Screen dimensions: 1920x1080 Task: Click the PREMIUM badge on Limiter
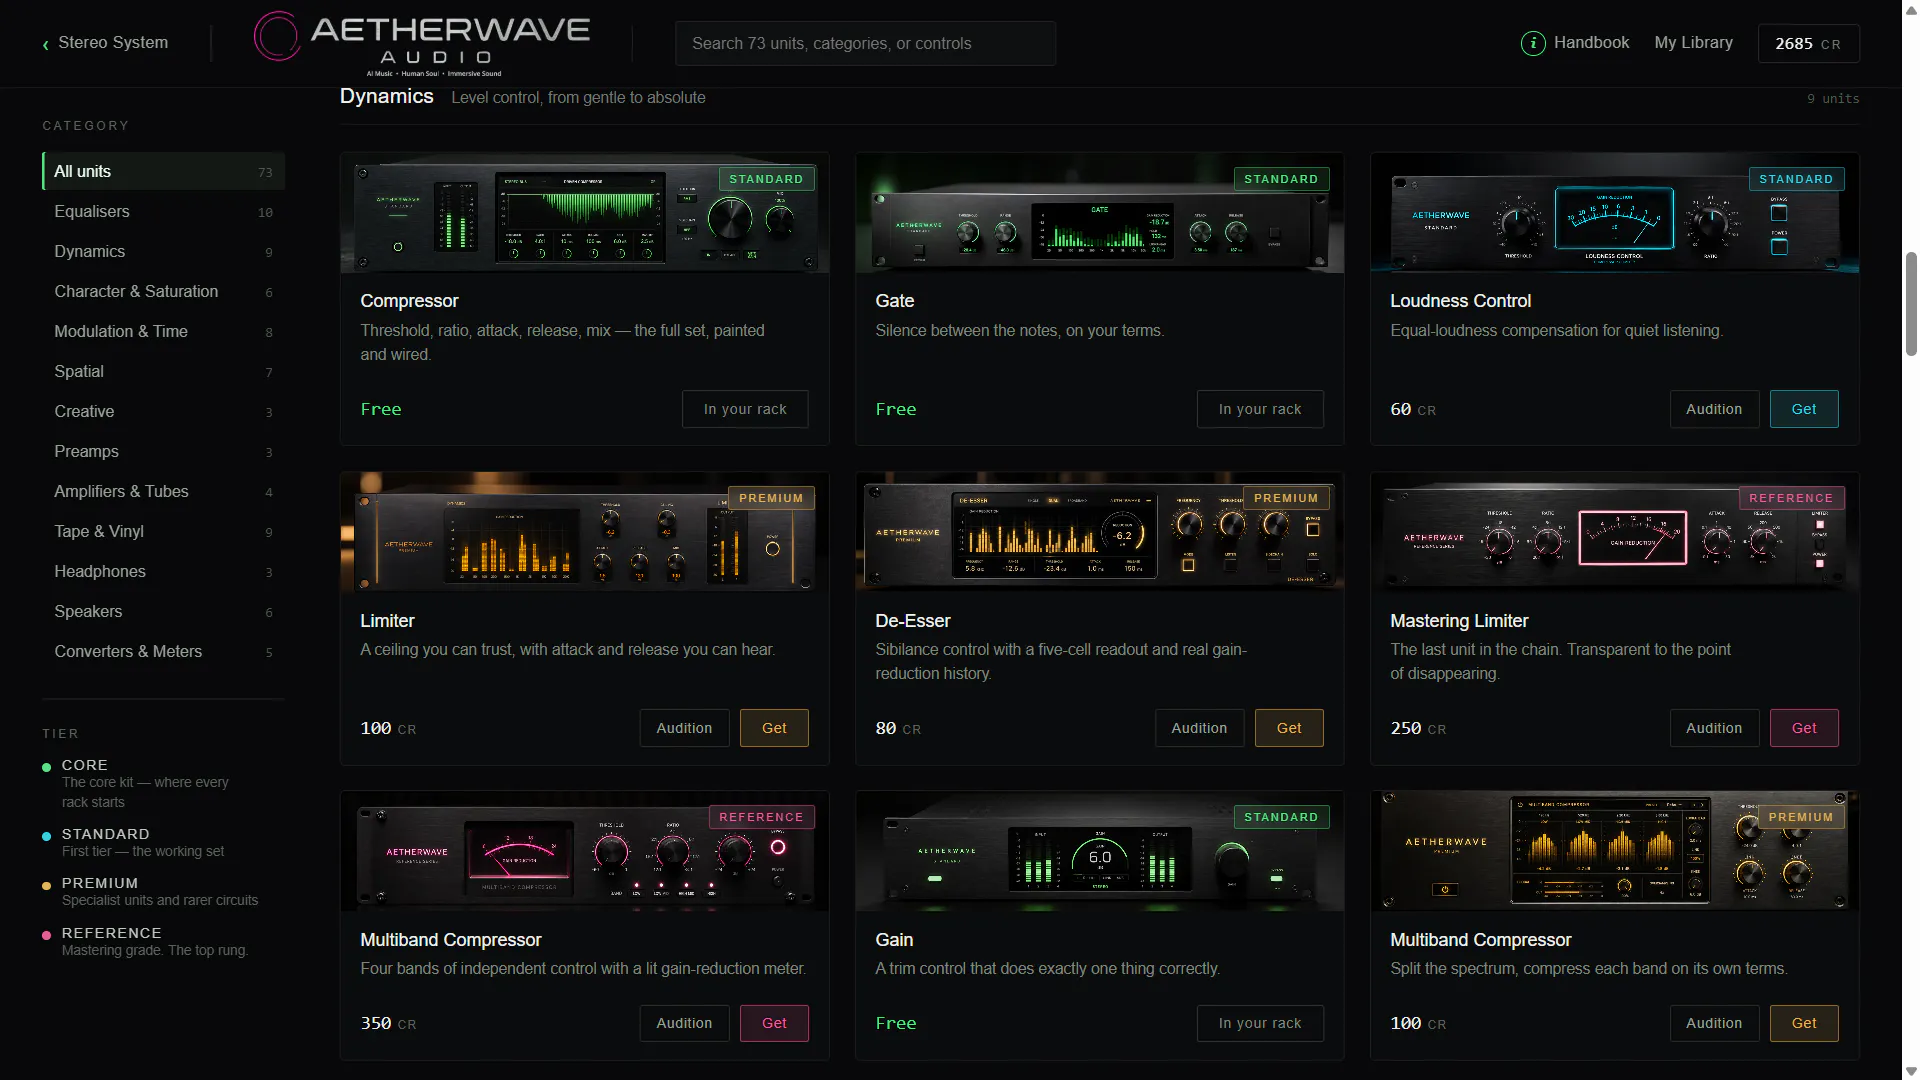click(x=771, y=498)
